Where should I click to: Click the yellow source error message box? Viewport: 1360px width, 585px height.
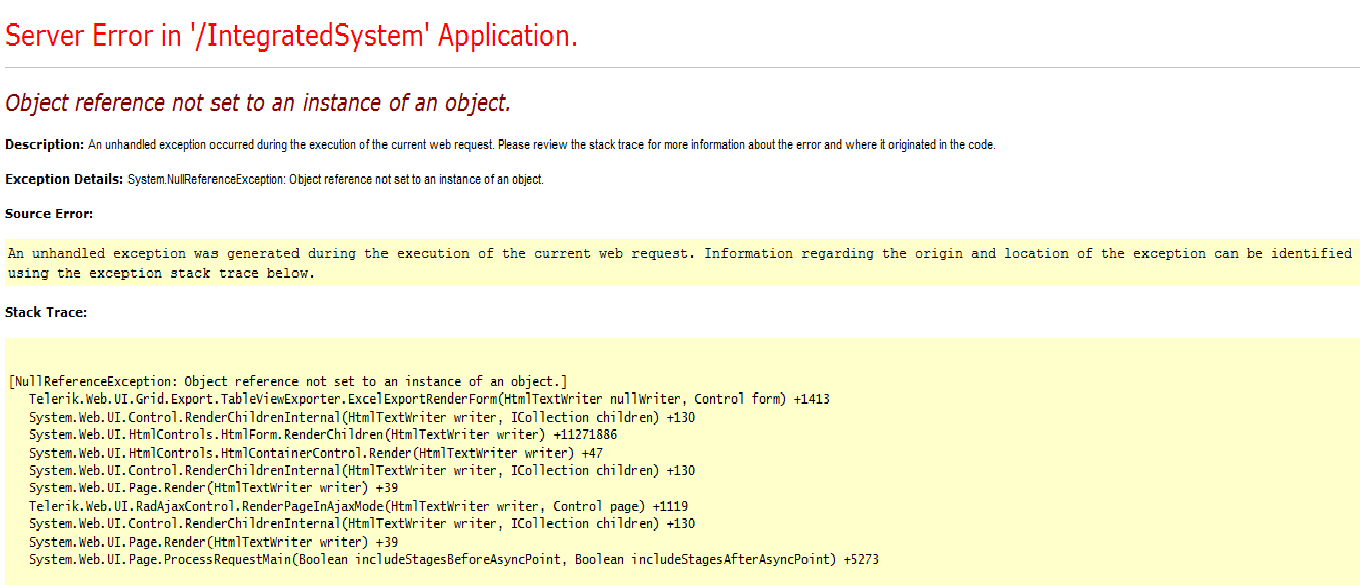682,263
